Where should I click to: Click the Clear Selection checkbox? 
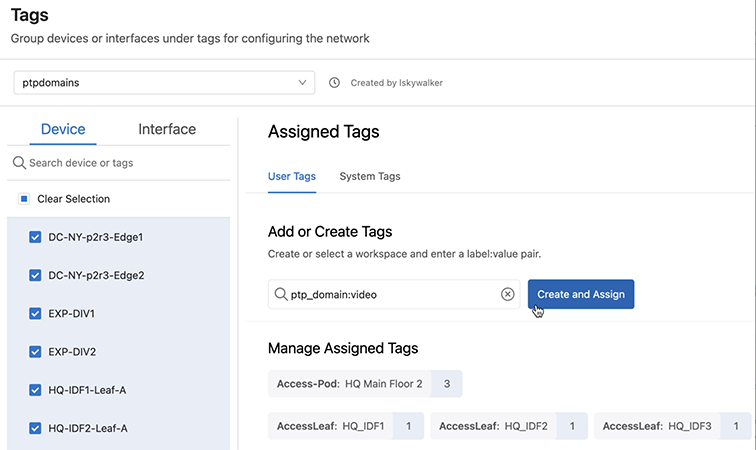point(24,199)
